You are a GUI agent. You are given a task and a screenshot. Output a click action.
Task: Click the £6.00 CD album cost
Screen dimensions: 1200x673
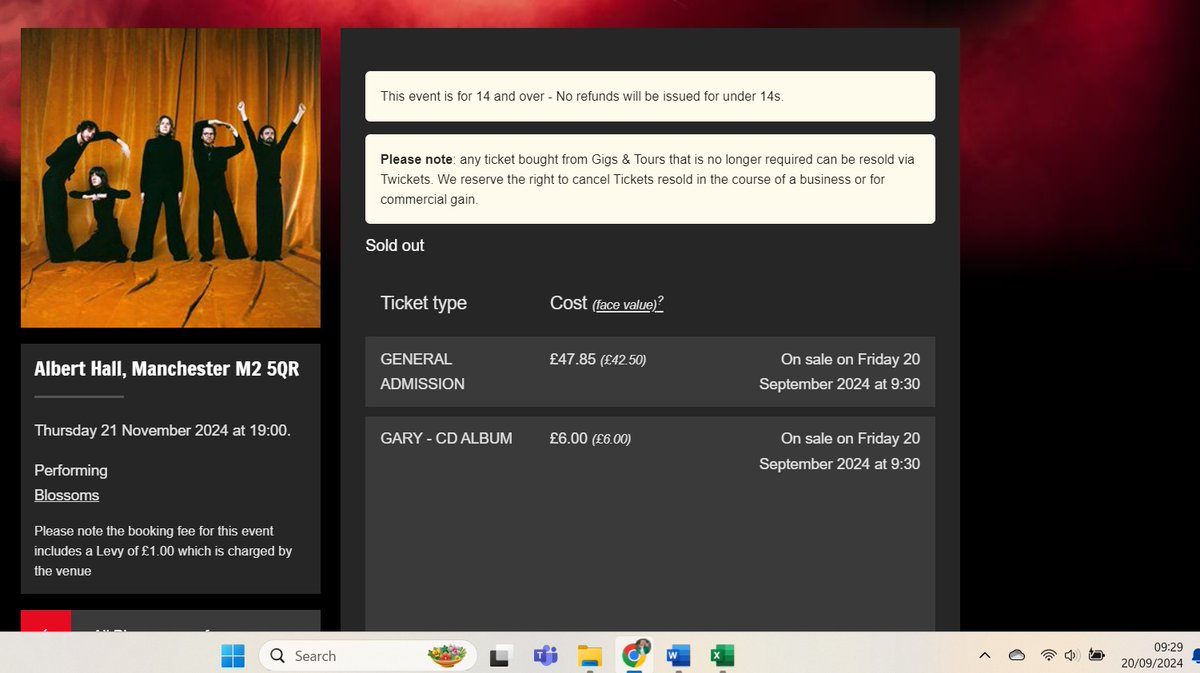568,438
